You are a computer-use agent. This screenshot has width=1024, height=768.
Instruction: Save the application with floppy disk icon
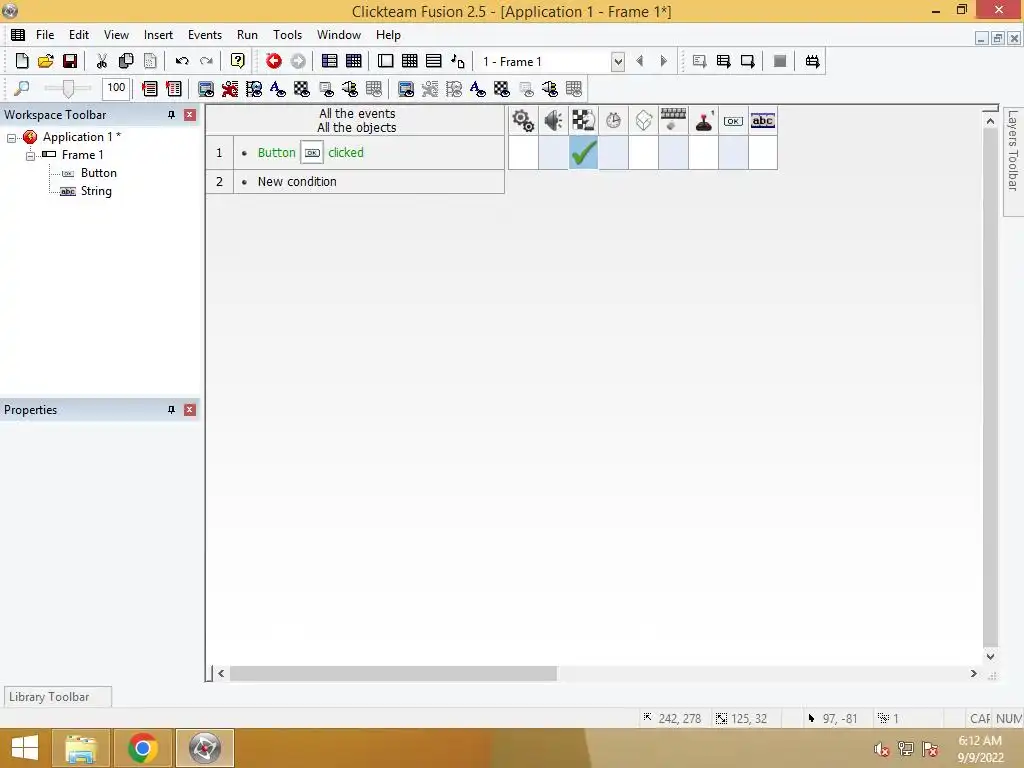pyautogui.click(x=70, y=61)
